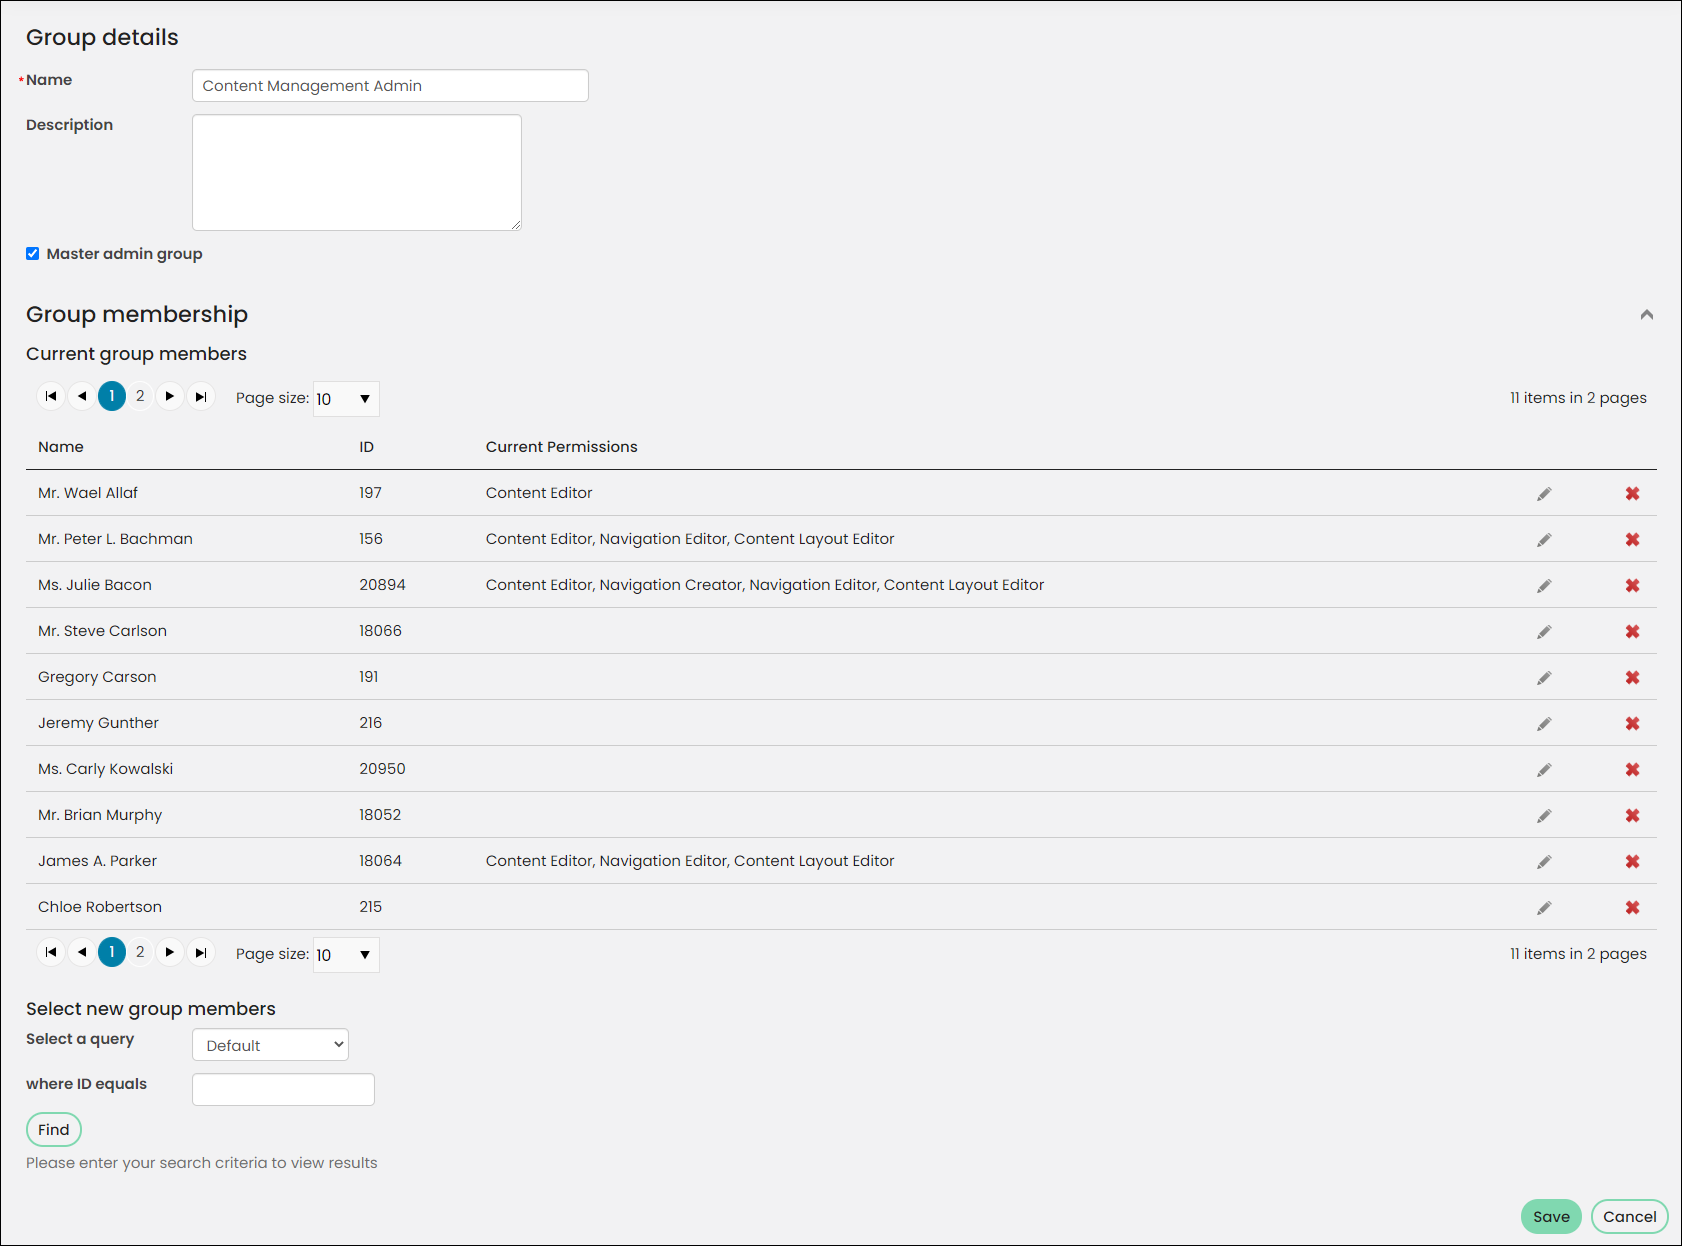Remove Gregory Carson from the group
This screenshot has width=1682, height=1246.
[x=1632, y=678]
